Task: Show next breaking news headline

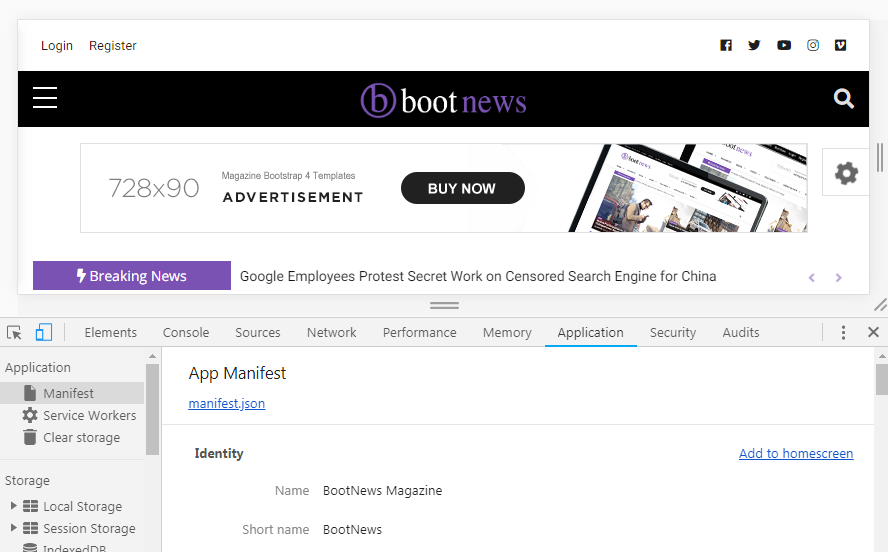Action: (x=838, y=277)
